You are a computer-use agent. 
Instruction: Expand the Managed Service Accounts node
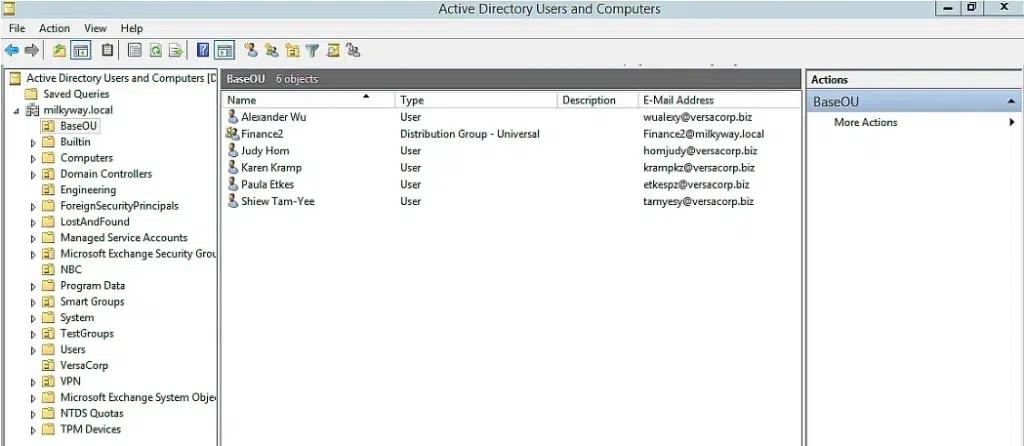pos(33,238)
